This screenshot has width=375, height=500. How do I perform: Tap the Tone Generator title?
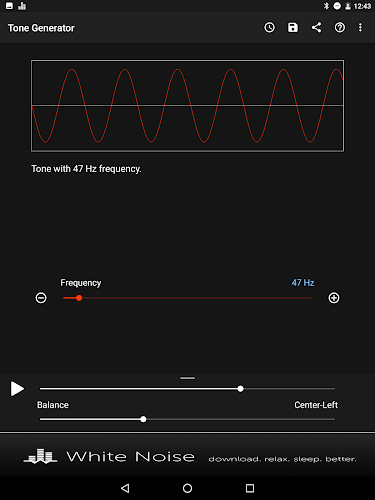click(41, 28)
